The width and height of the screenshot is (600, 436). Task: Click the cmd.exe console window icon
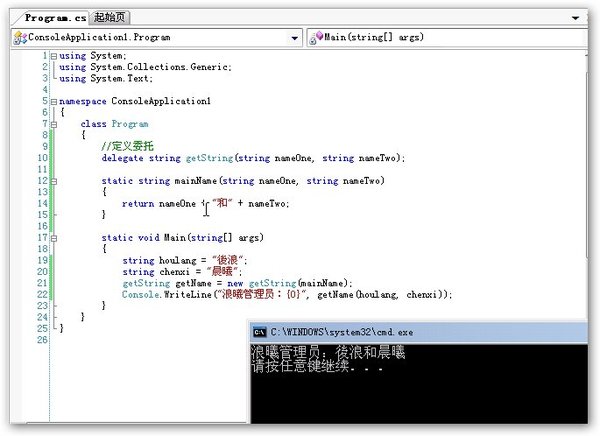pyautogui.click(x=259, y=331)
